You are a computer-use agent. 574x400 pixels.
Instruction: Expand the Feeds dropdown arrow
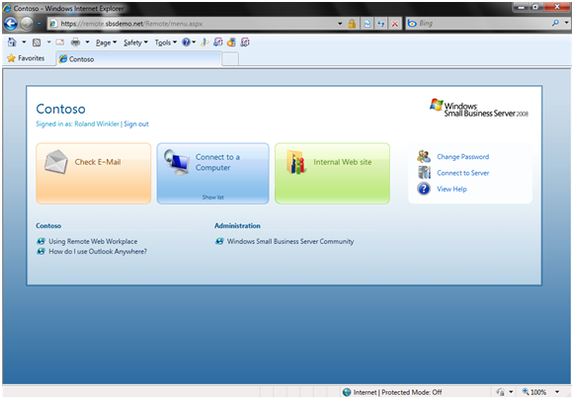[x=49, y=42]
